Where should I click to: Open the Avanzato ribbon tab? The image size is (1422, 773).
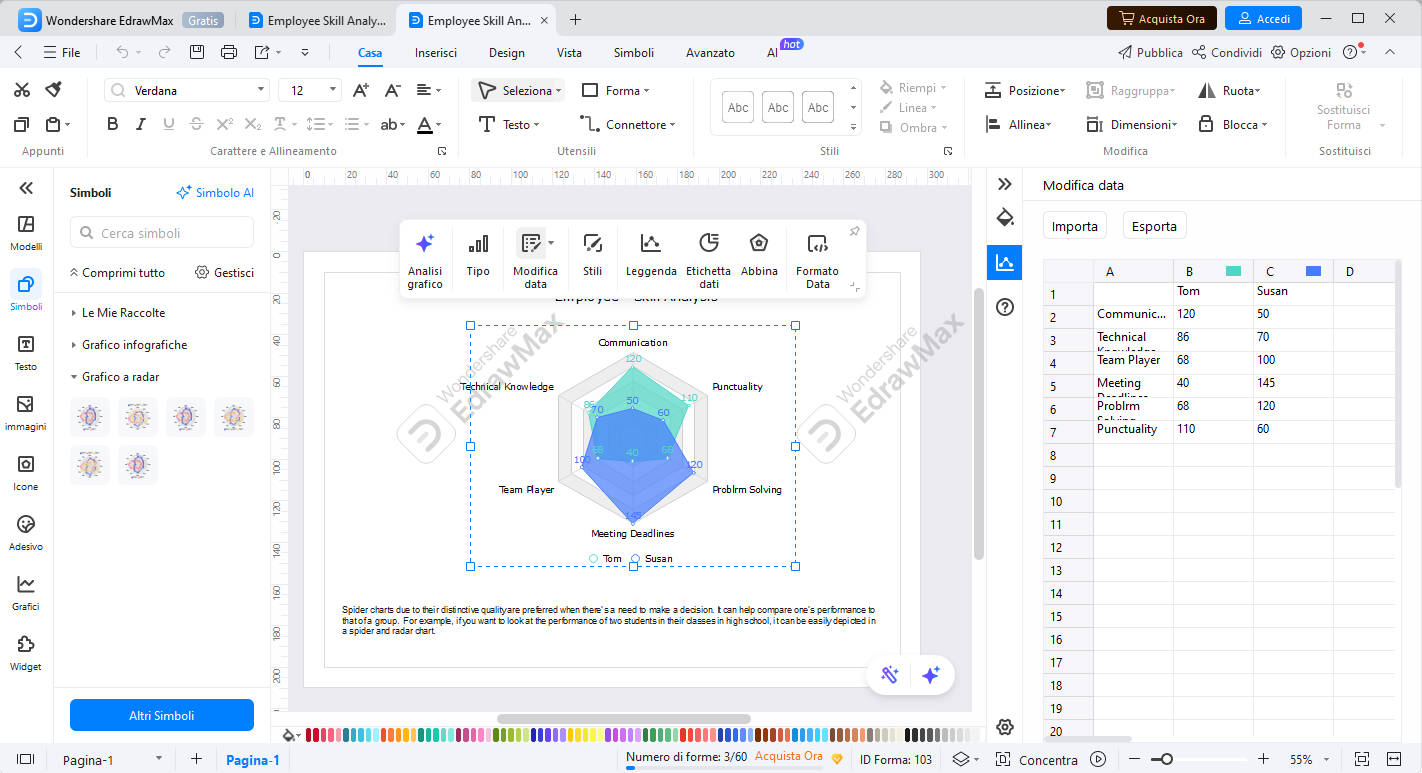[x=710, y=53]
